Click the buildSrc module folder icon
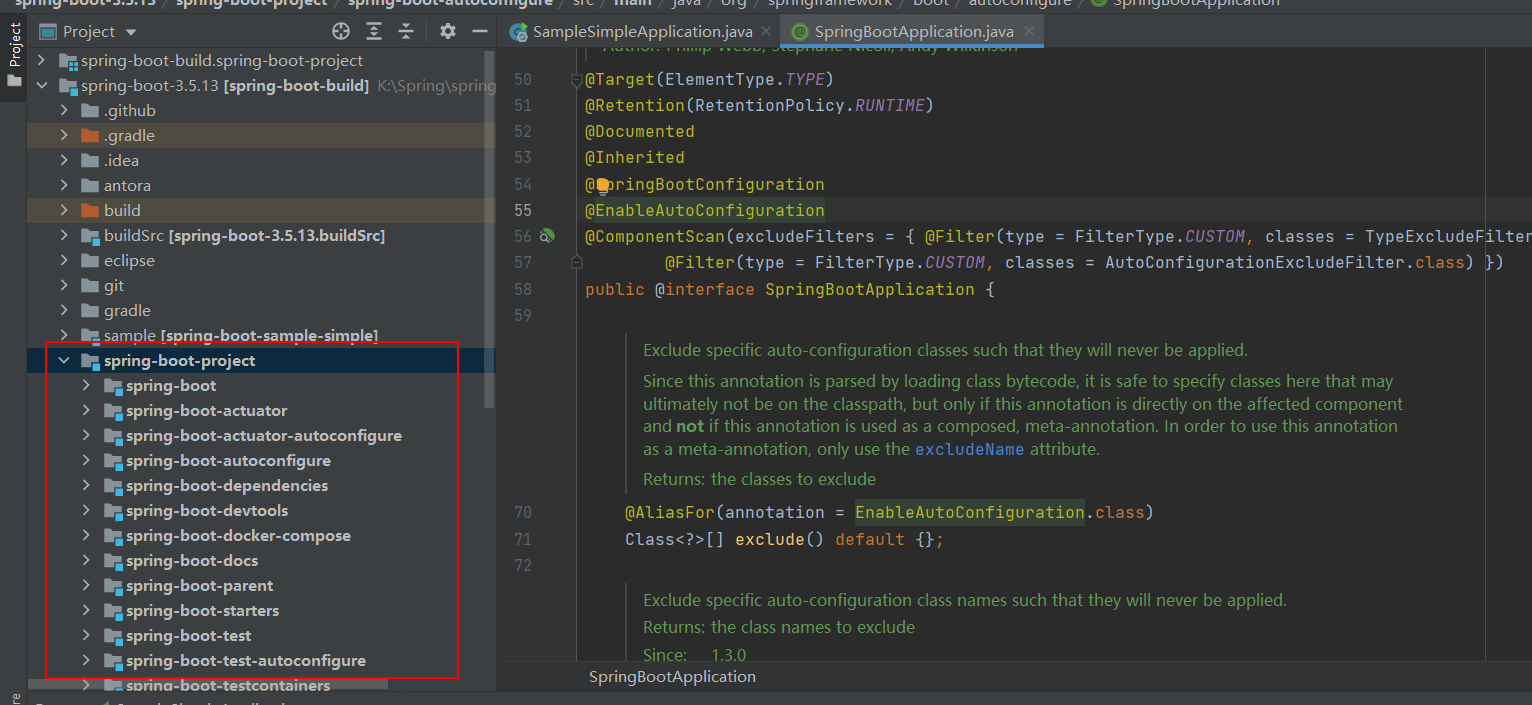The image size is (1532, 705). click(x=90, y=235)
